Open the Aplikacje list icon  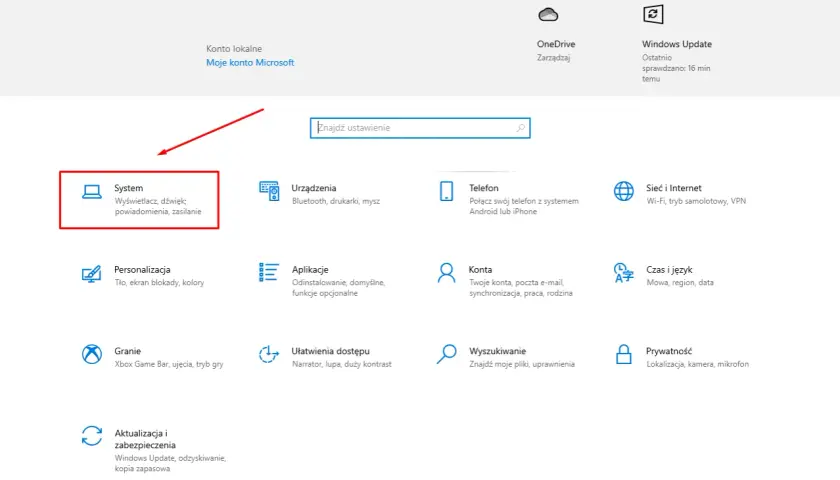point(269,272)
